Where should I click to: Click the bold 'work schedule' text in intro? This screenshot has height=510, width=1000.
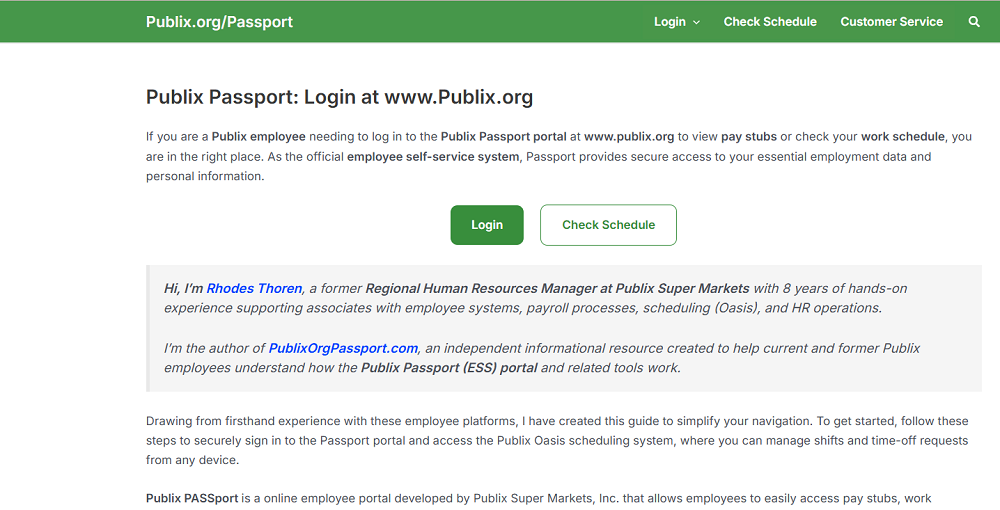tap(902, 136)
